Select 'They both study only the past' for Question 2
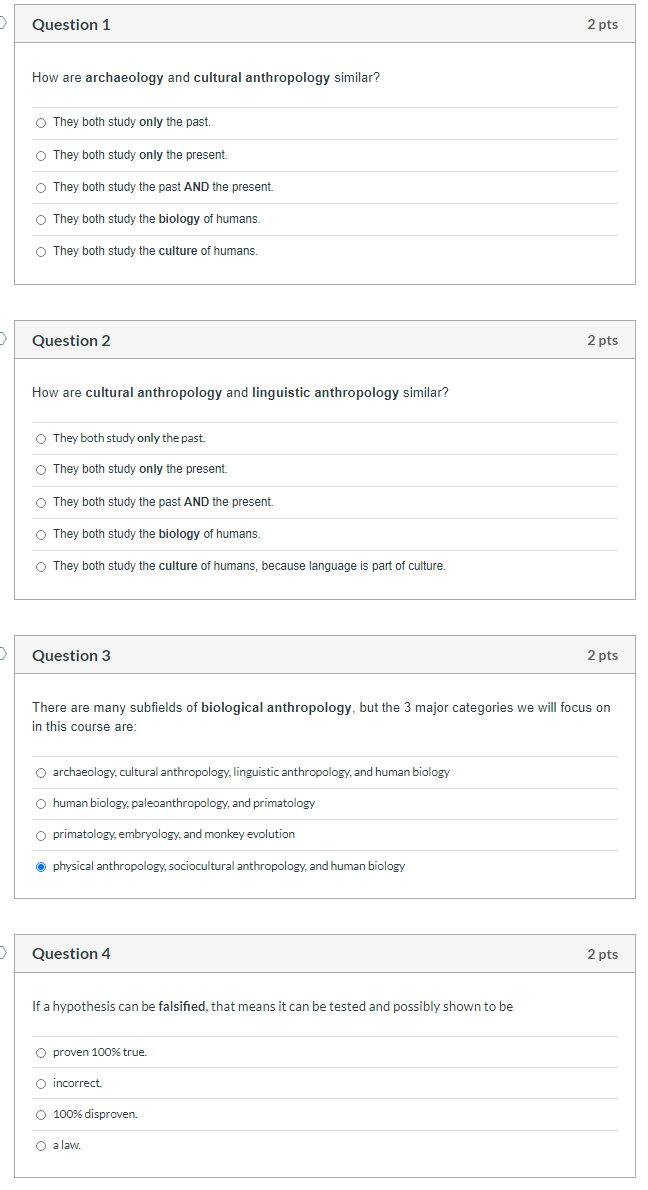This screenshot has height=1190, width=648. tap(40, 438)
